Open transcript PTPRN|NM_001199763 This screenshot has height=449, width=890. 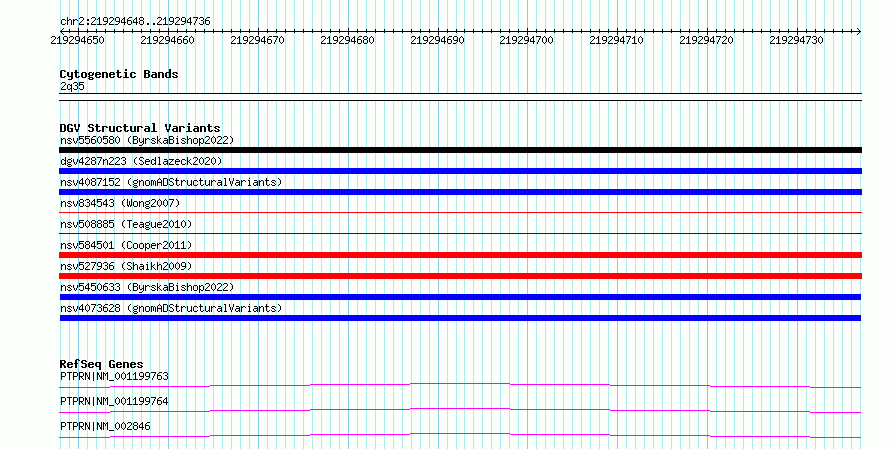pyautogui.click(x=114, y=376)
